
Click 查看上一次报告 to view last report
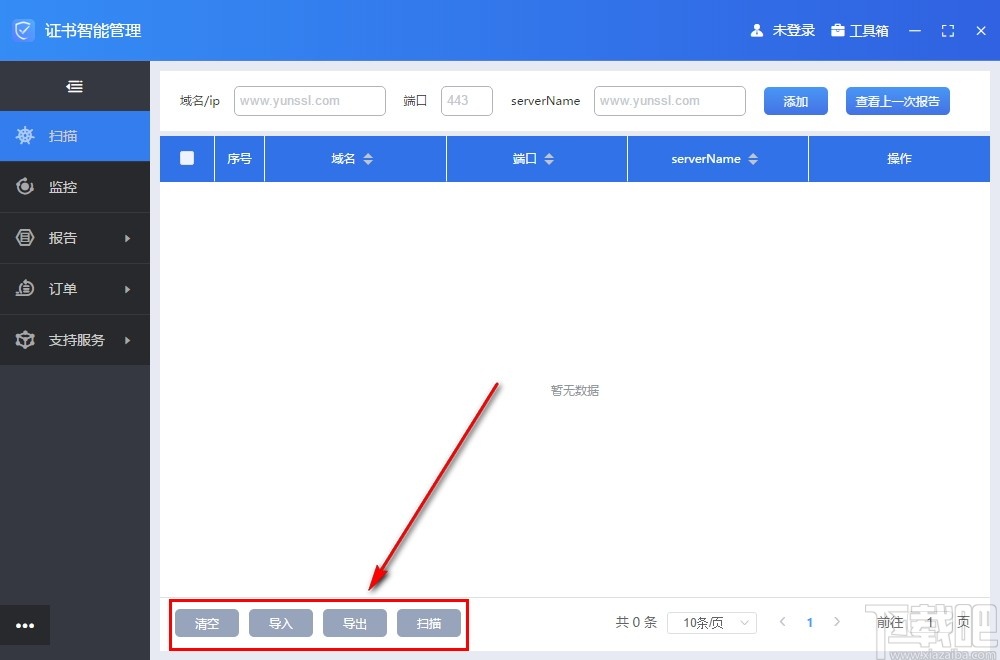[897, 100]
